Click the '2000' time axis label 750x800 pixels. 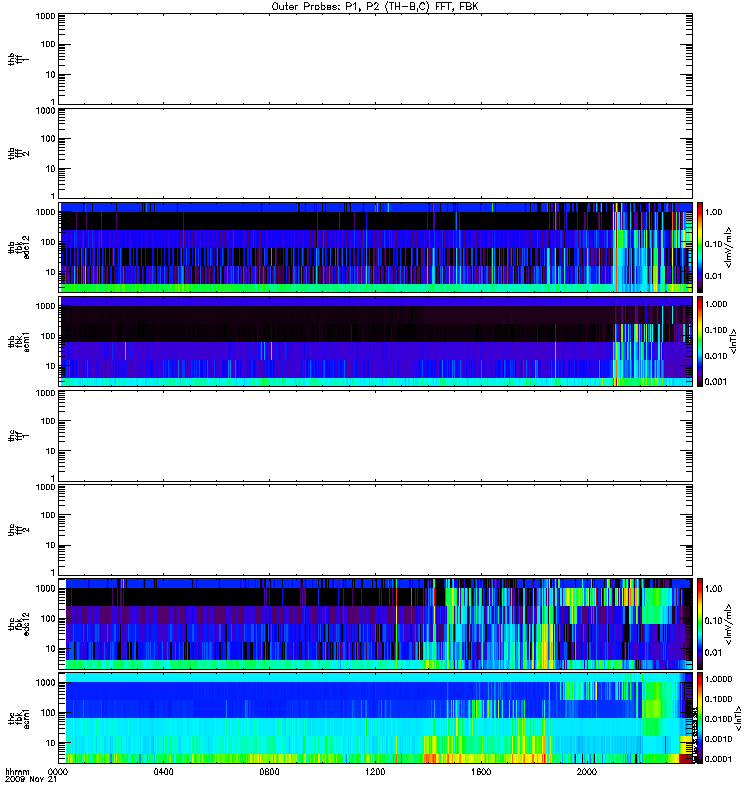587,772
